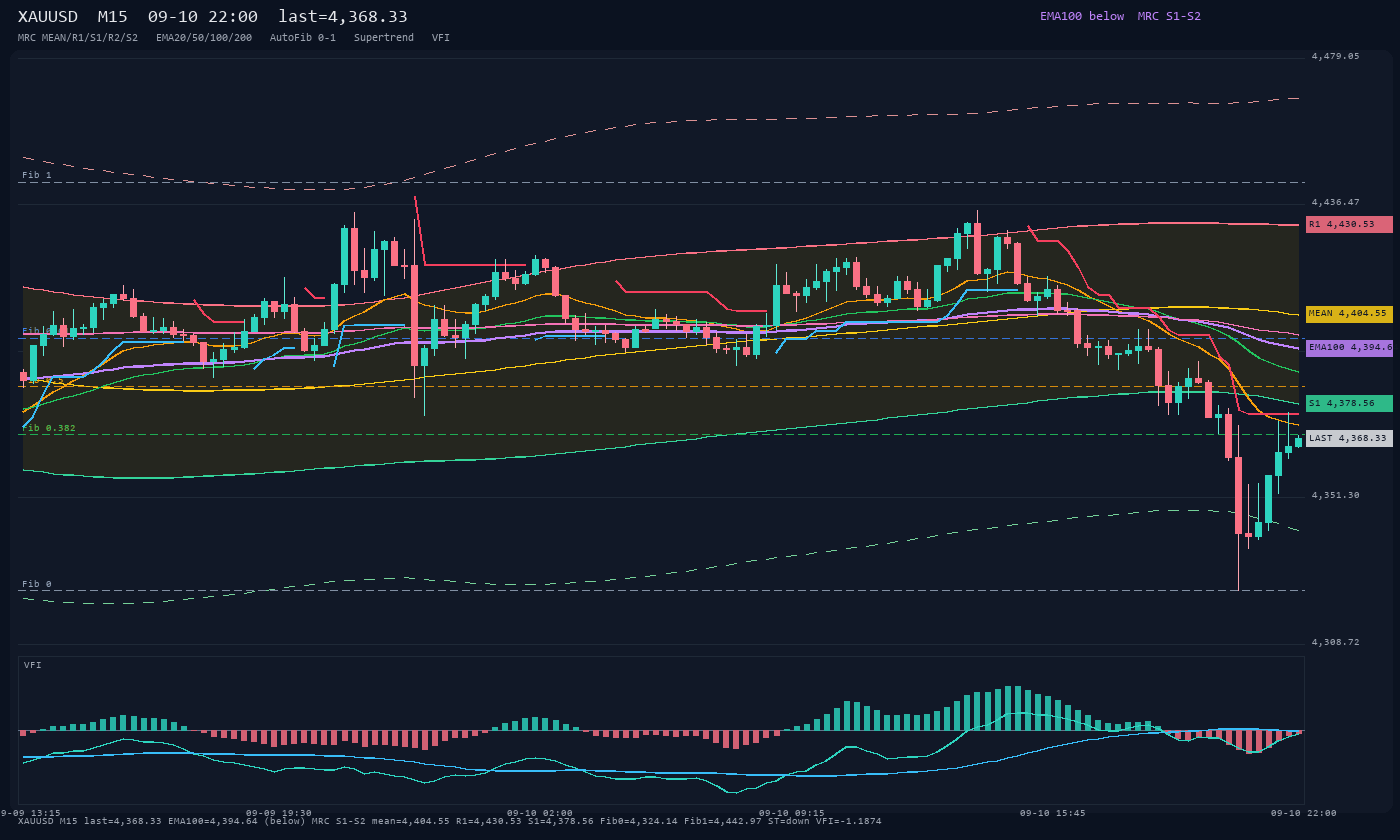Select the 'Supertrend' indicator label
This screenshot has width=1400, height=840.
pyautogui.click(x=384, y=38)
